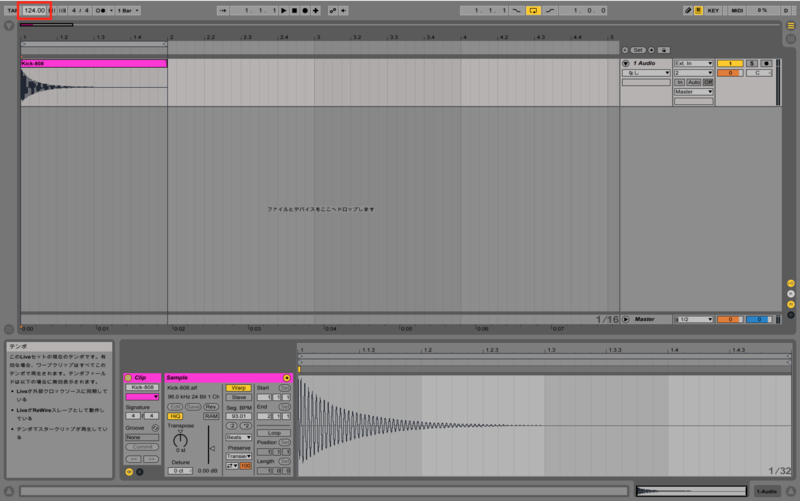Click the track volume slider
800x501 pixels.
[730, 73]
